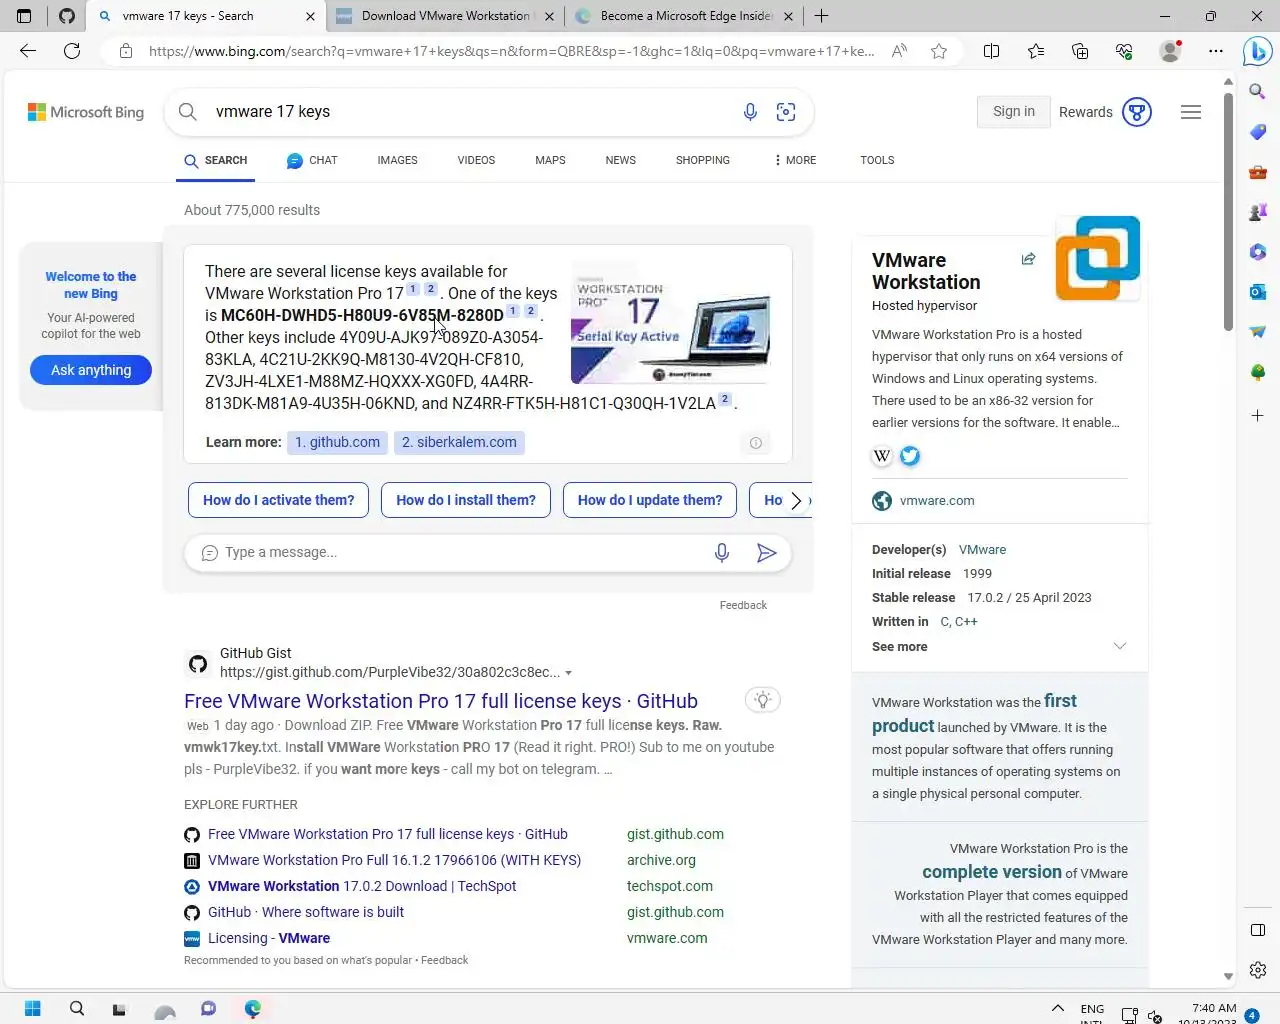Switch to Download VMware Workstation browser tab
The image size is (1280, 1024).
click(445, 16)
